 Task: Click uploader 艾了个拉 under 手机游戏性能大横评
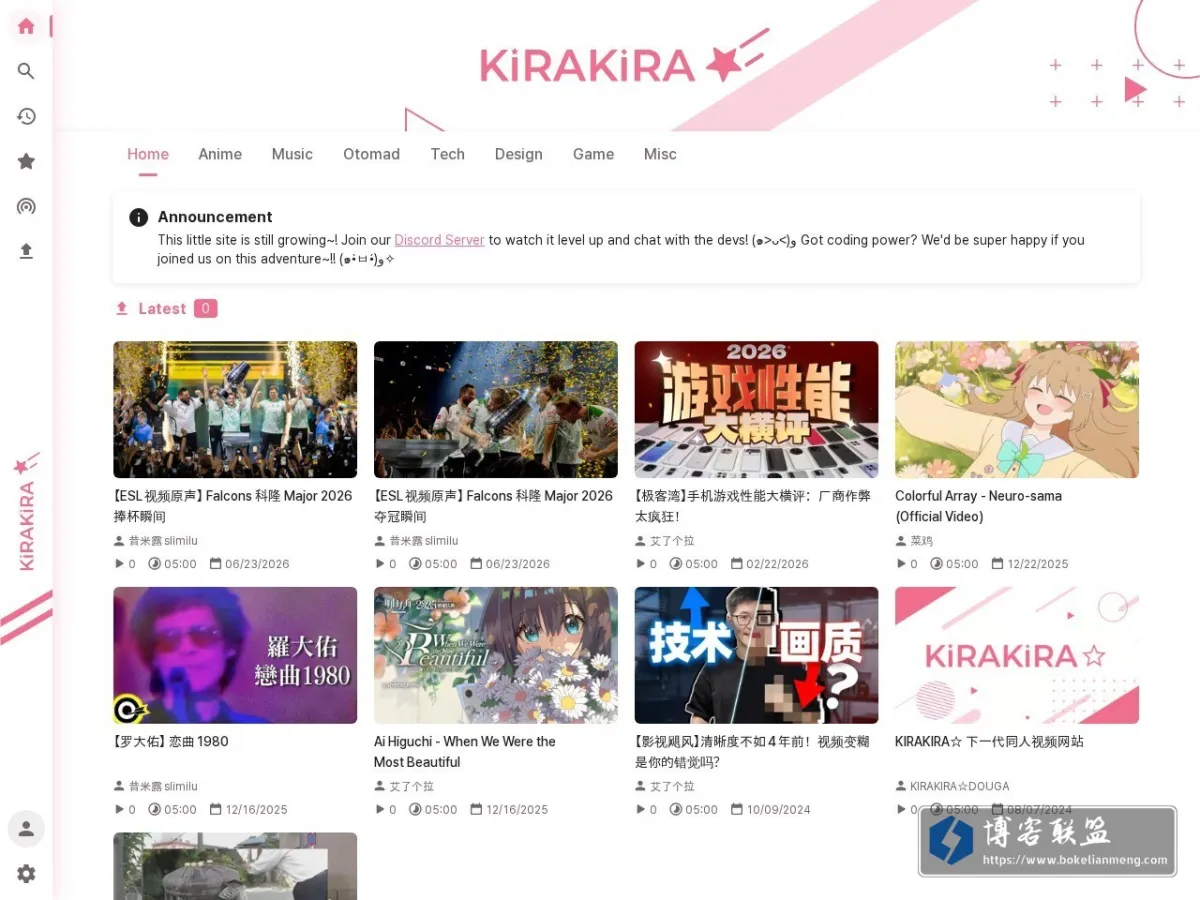click(x=672, y=541)
